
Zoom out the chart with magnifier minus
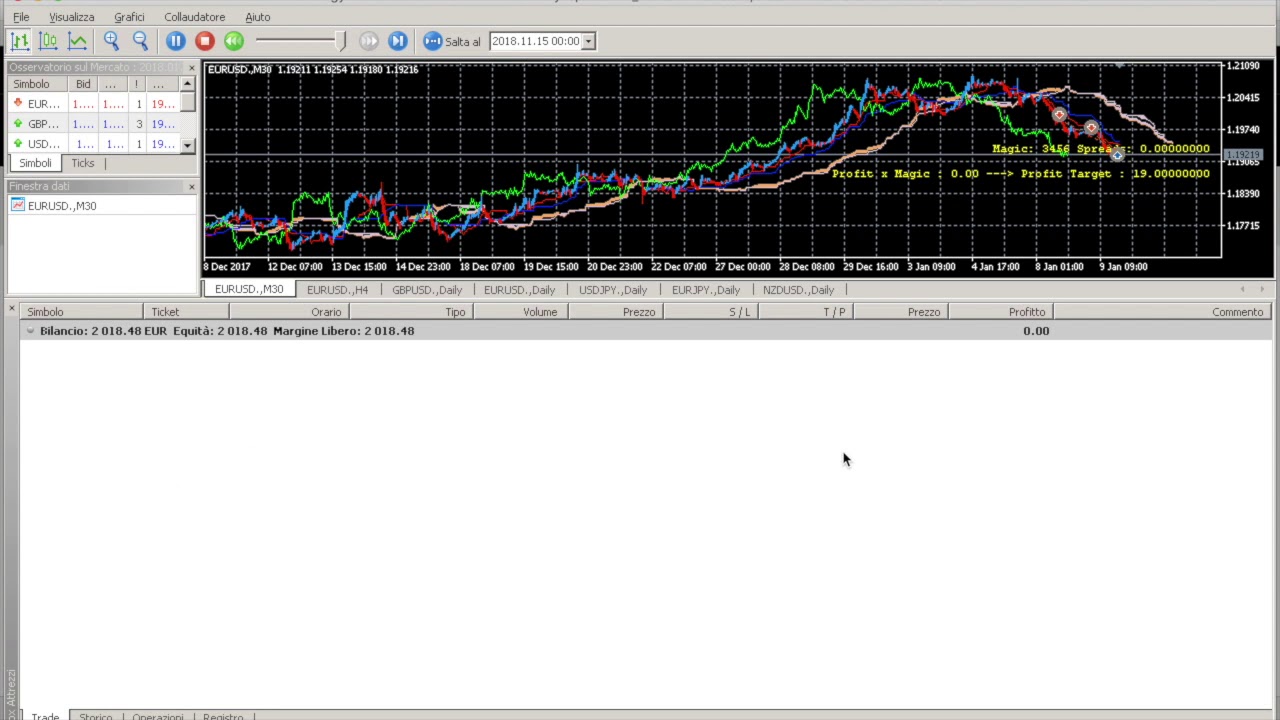(x=140, y=41)
